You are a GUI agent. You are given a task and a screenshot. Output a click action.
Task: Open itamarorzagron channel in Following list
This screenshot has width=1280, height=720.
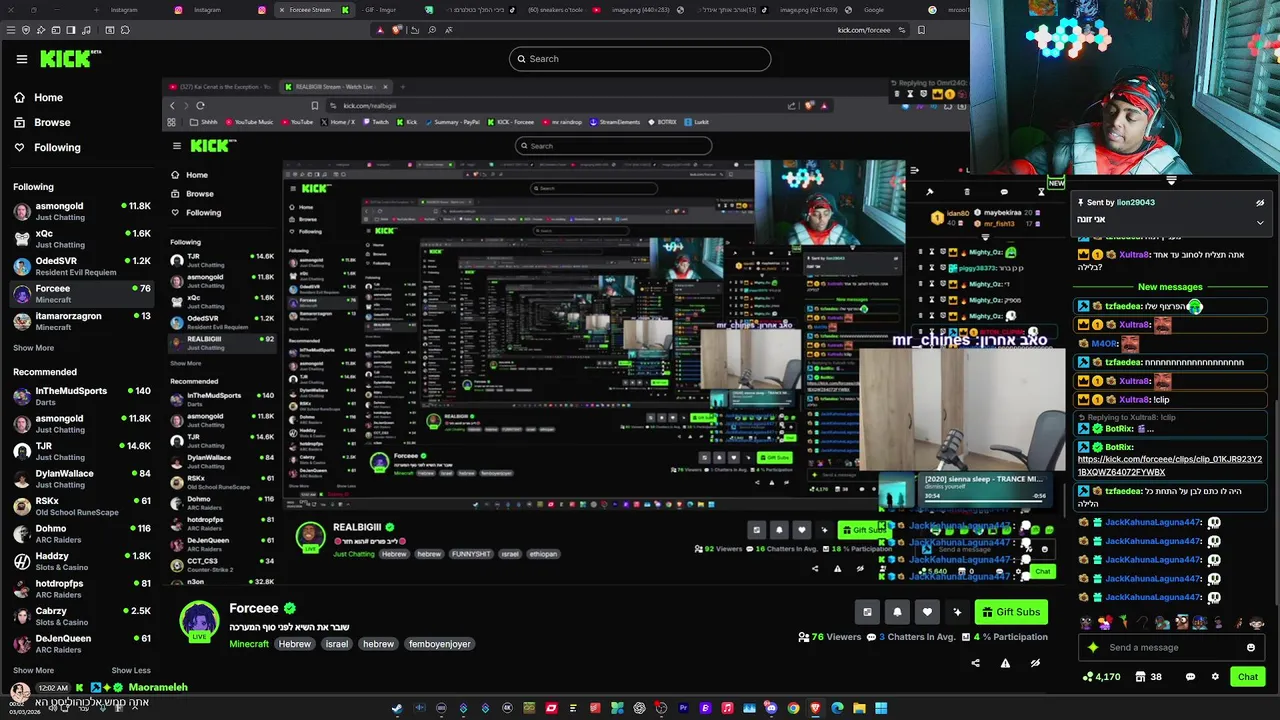coord(80,321)
